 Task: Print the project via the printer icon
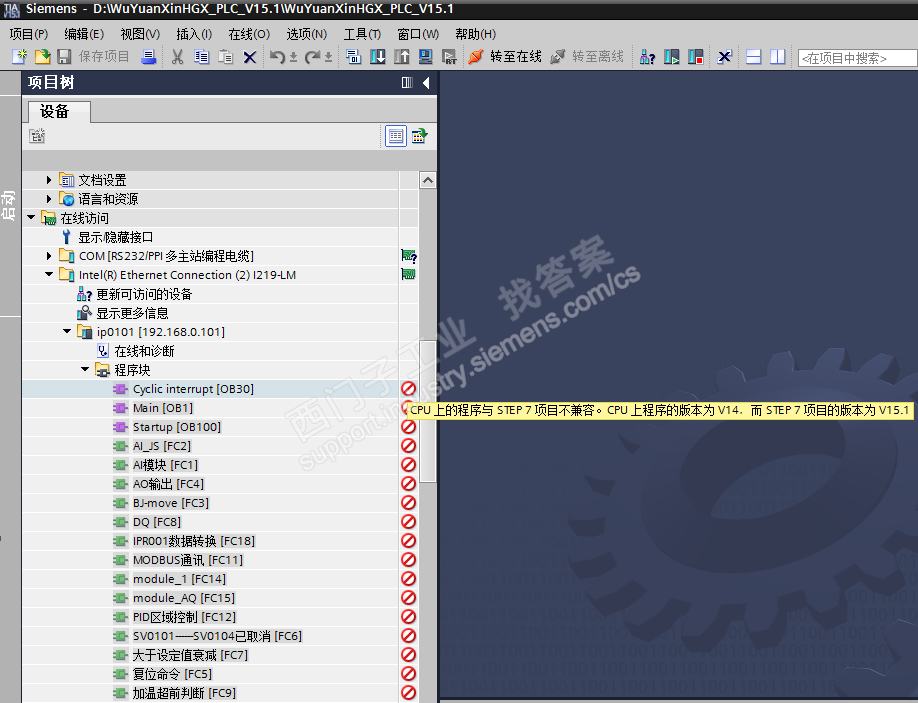point(149,57)
